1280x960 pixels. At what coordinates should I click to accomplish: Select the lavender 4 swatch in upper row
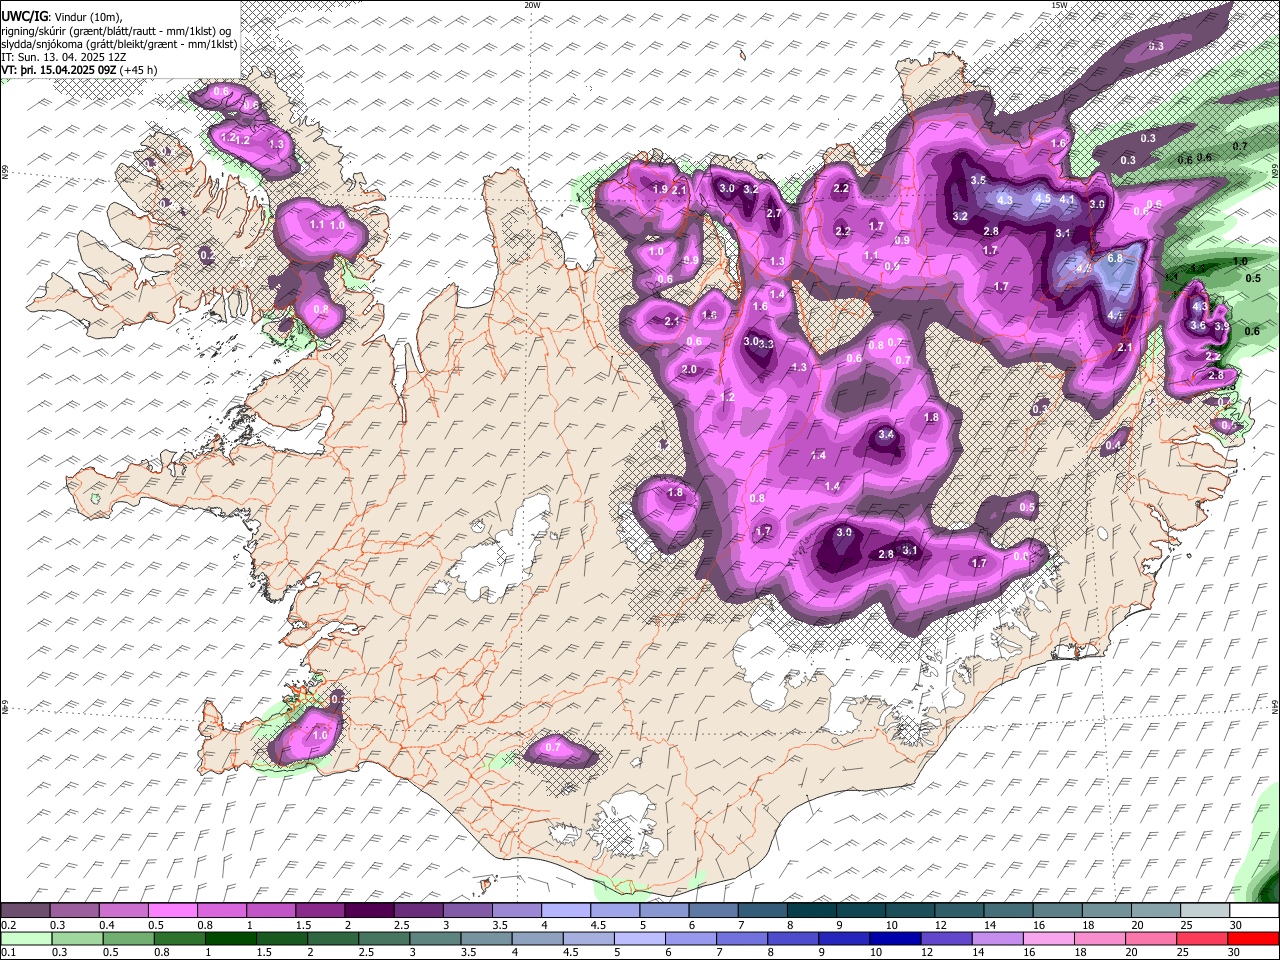pyautogui.click(x=566, y=911)
